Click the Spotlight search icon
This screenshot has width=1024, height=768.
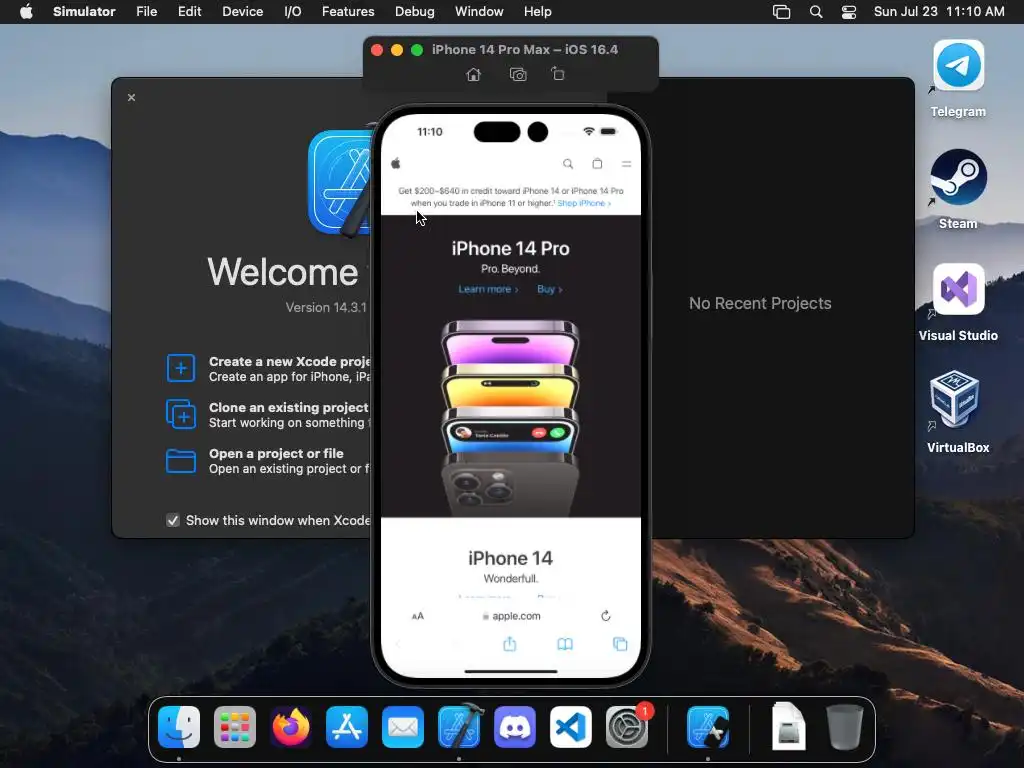816,12
